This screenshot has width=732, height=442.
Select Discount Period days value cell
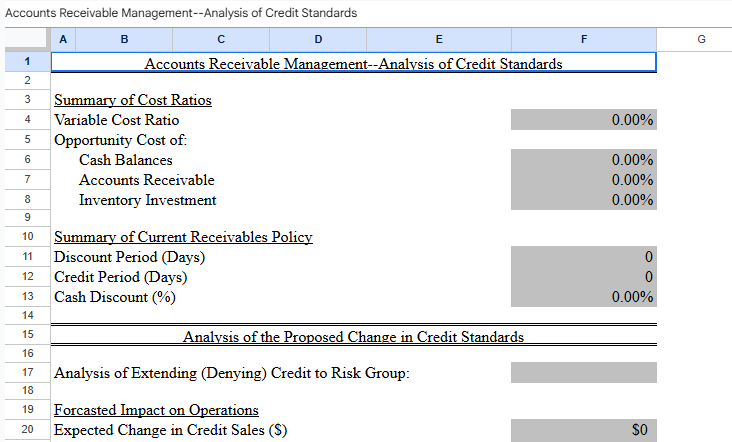(583, 257)
